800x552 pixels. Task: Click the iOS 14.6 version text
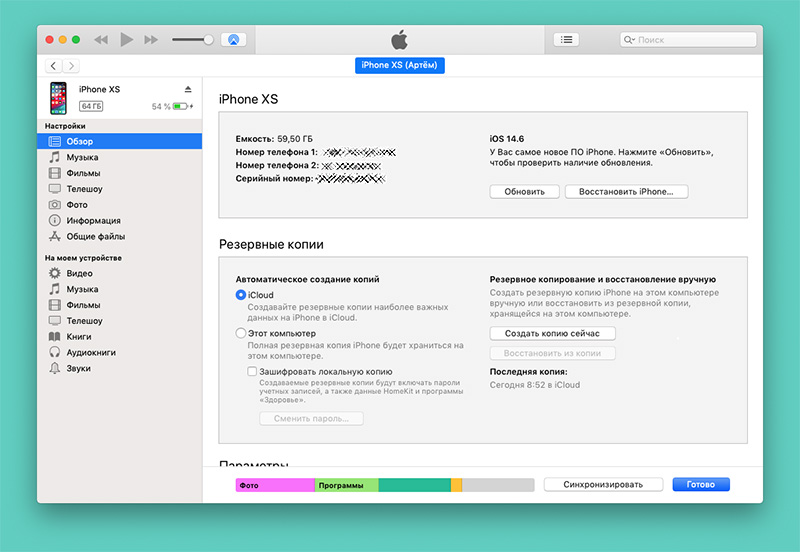[507, 139]
